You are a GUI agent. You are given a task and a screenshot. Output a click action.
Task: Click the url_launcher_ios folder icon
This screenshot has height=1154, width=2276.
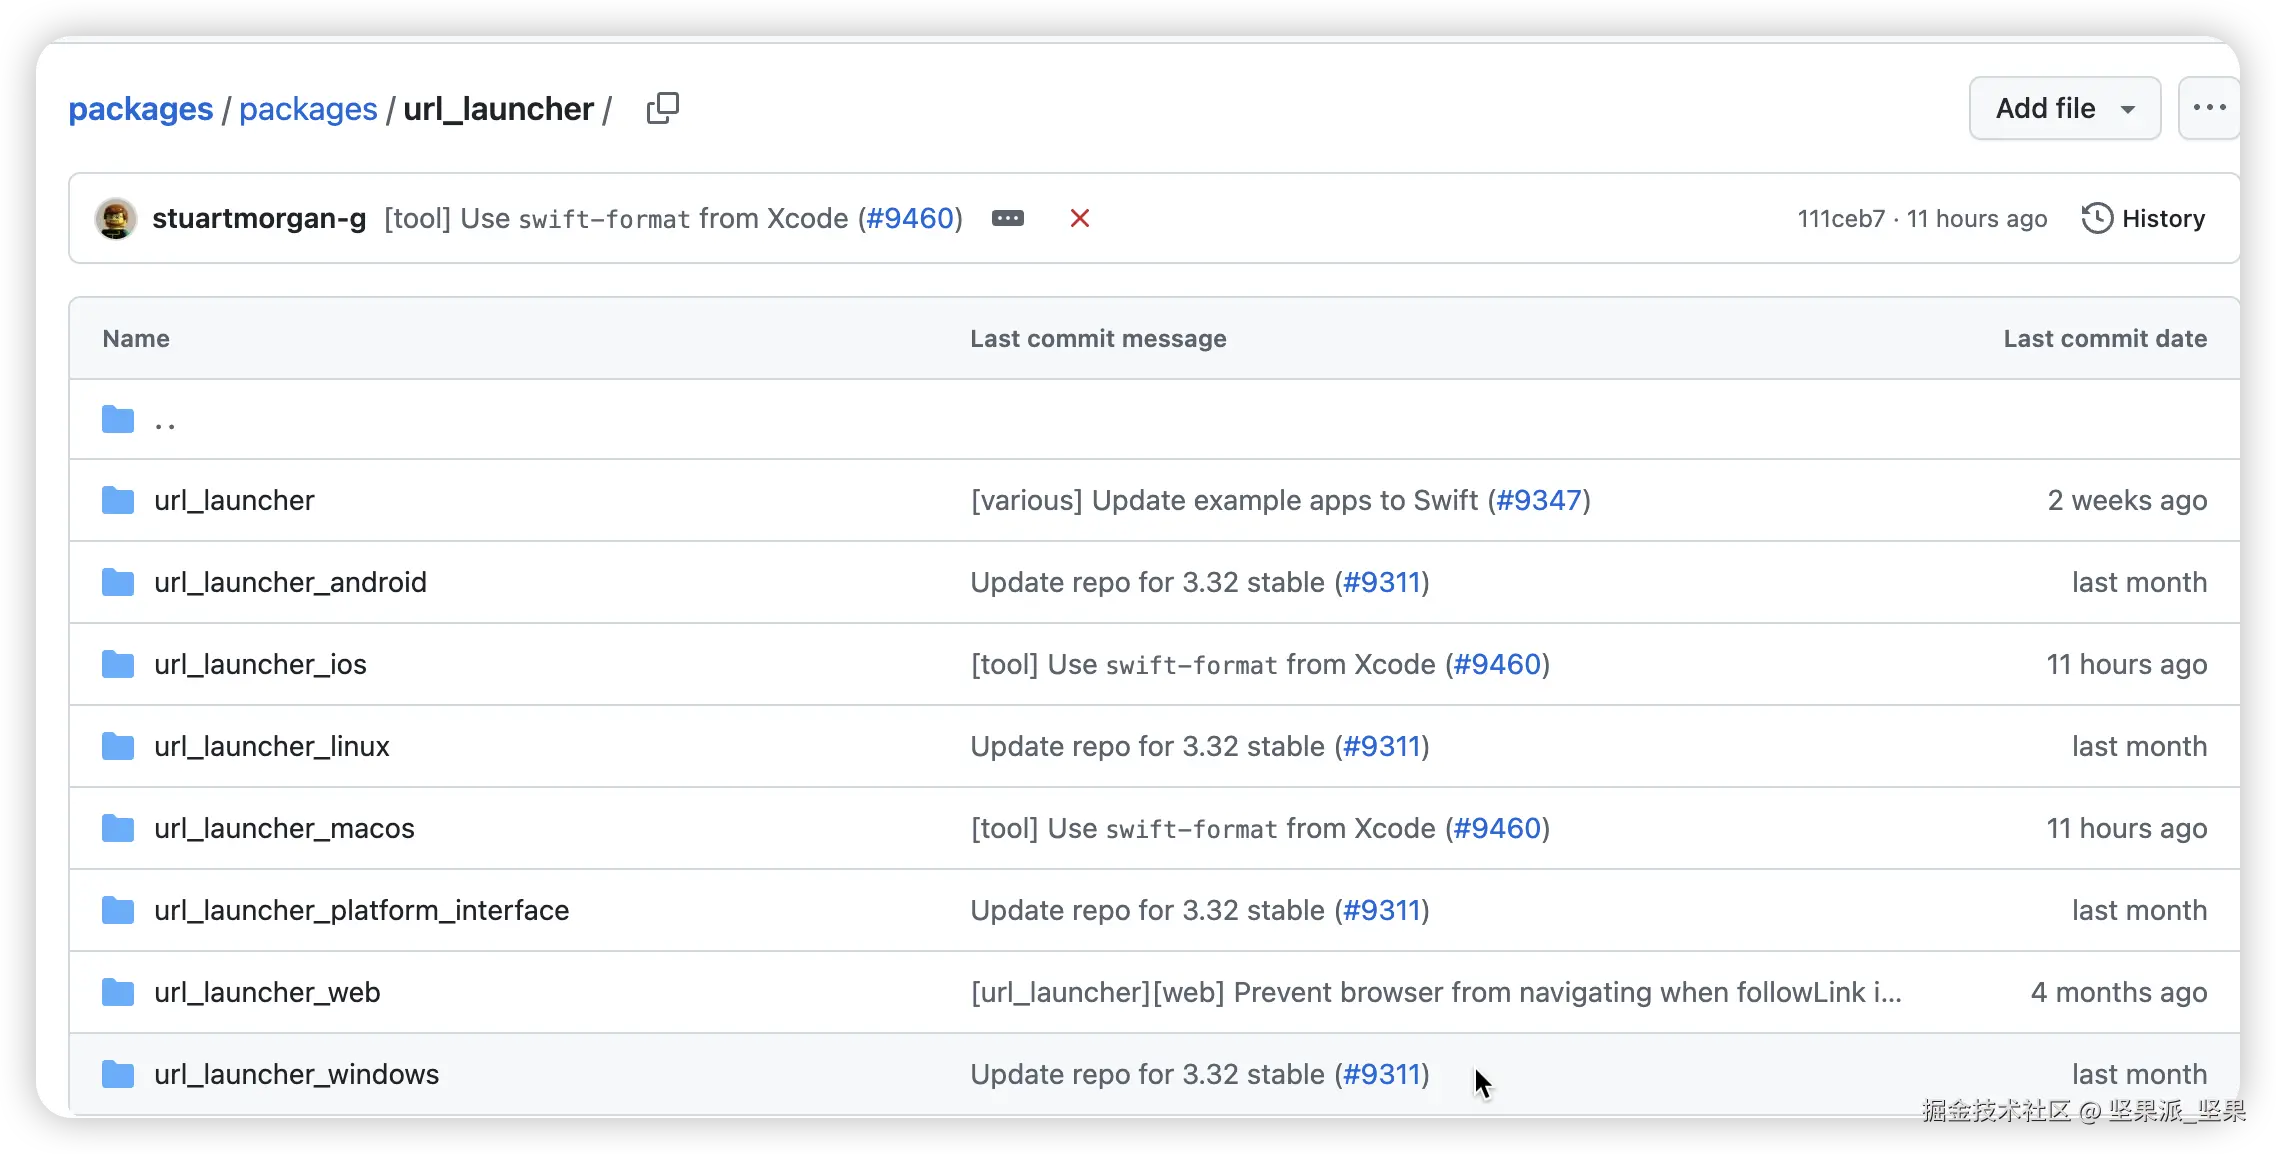click(x=118, y=664)
